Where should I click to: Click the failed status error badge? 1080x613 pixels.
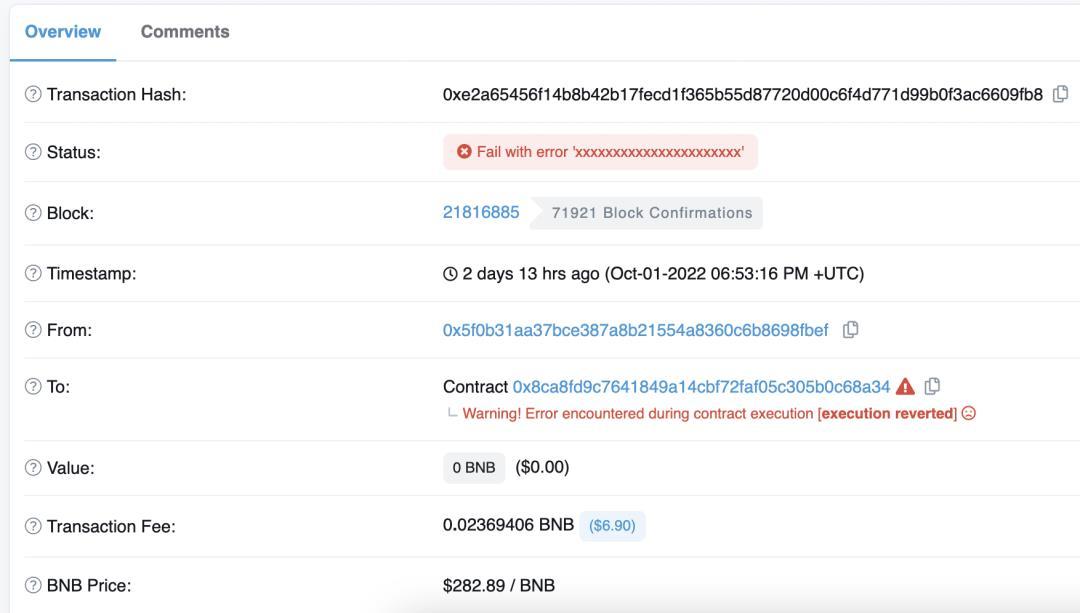pyautogui.click(x=600, y=152)
